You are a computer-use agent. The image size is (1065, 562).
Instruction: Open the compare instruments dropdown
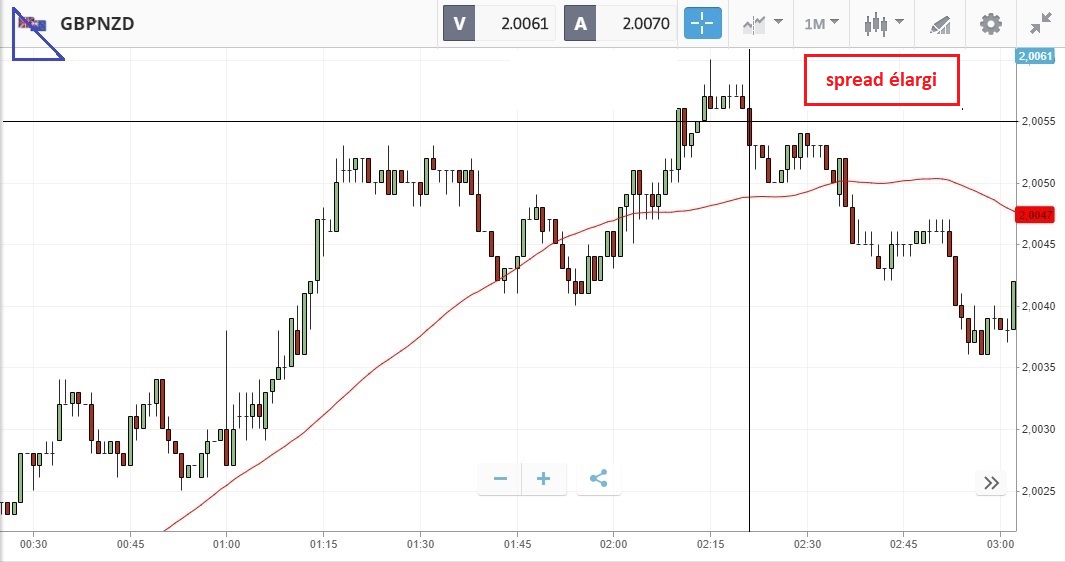pyautogui.click(x=762, y=23)
